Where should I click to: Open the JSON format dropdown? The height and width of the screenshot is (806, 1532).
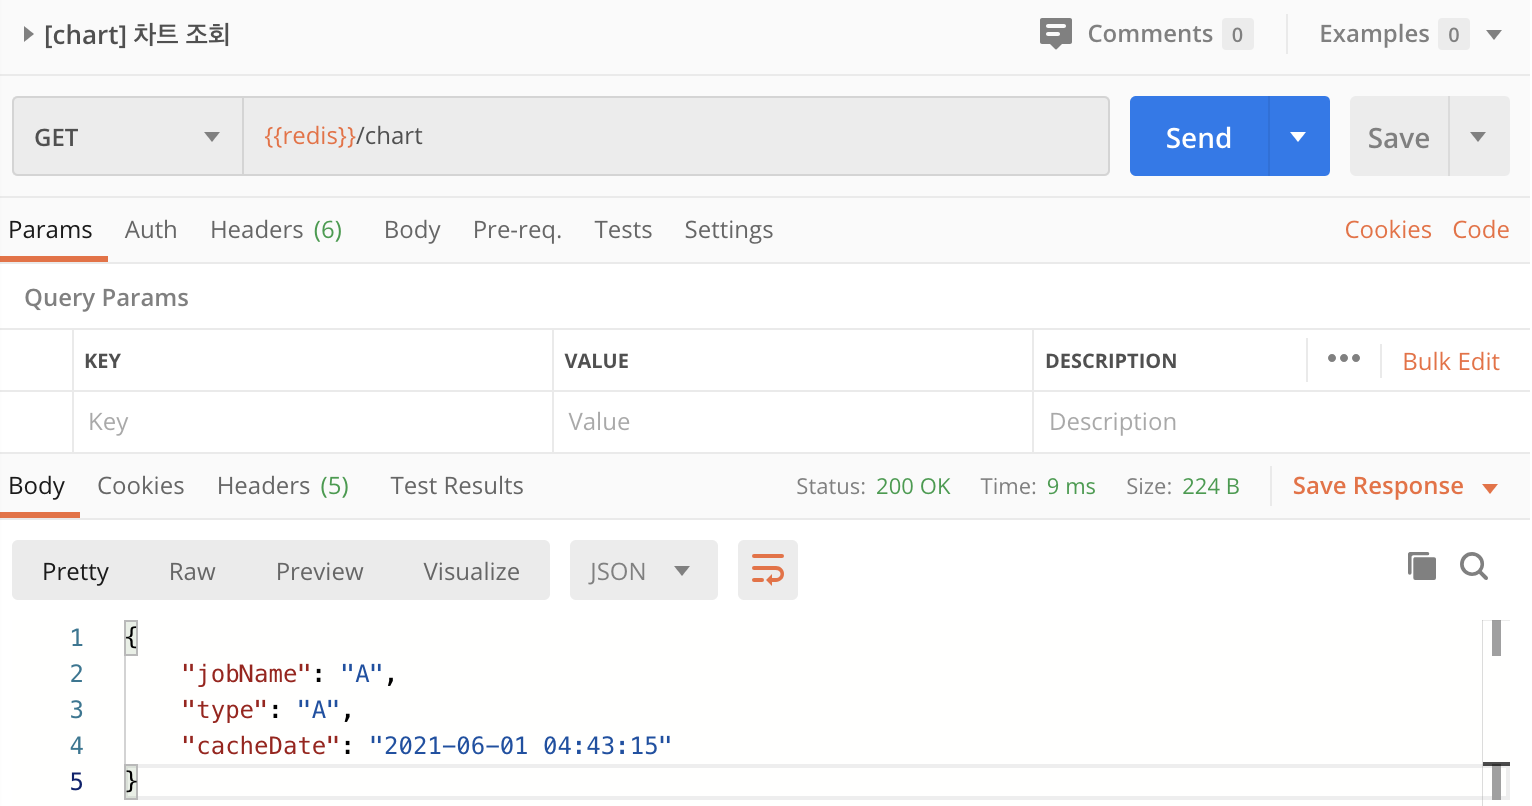tap(643, 570)
